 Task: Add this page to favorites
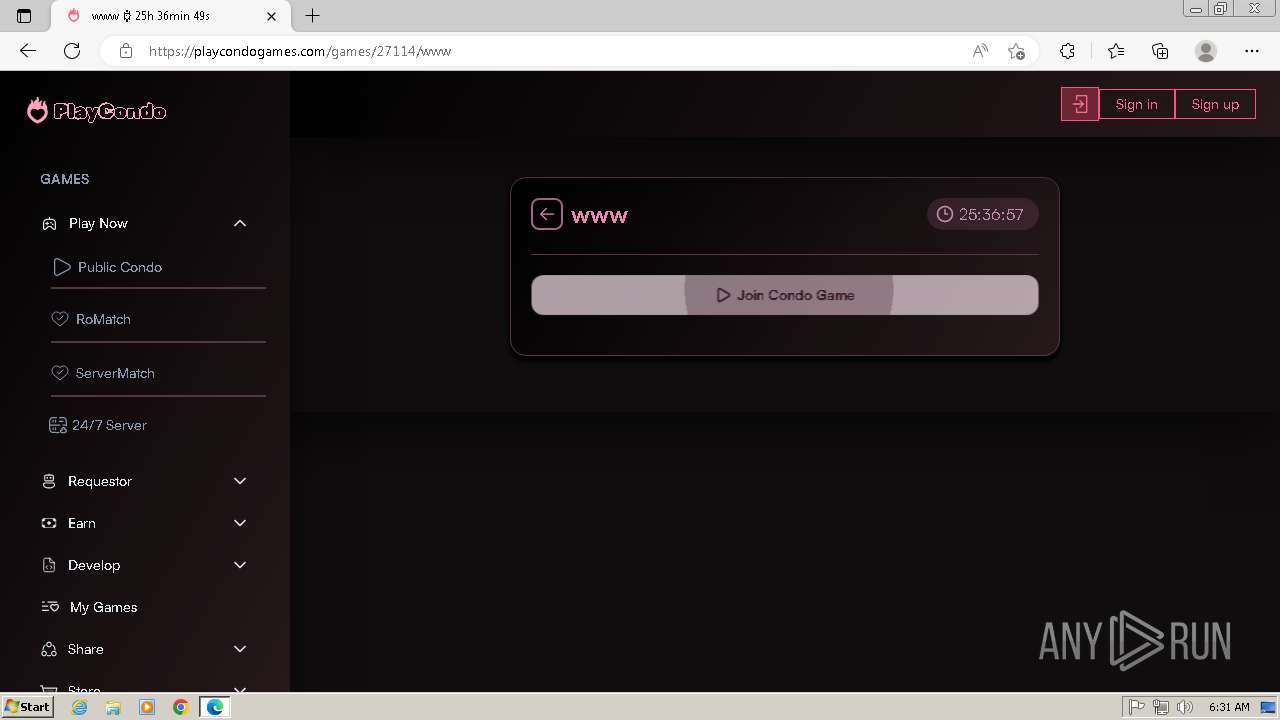click(1016, 51)
